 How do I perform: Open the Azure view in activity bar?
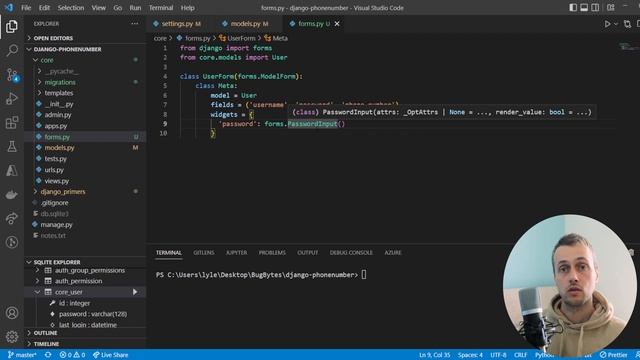point(12,171)
